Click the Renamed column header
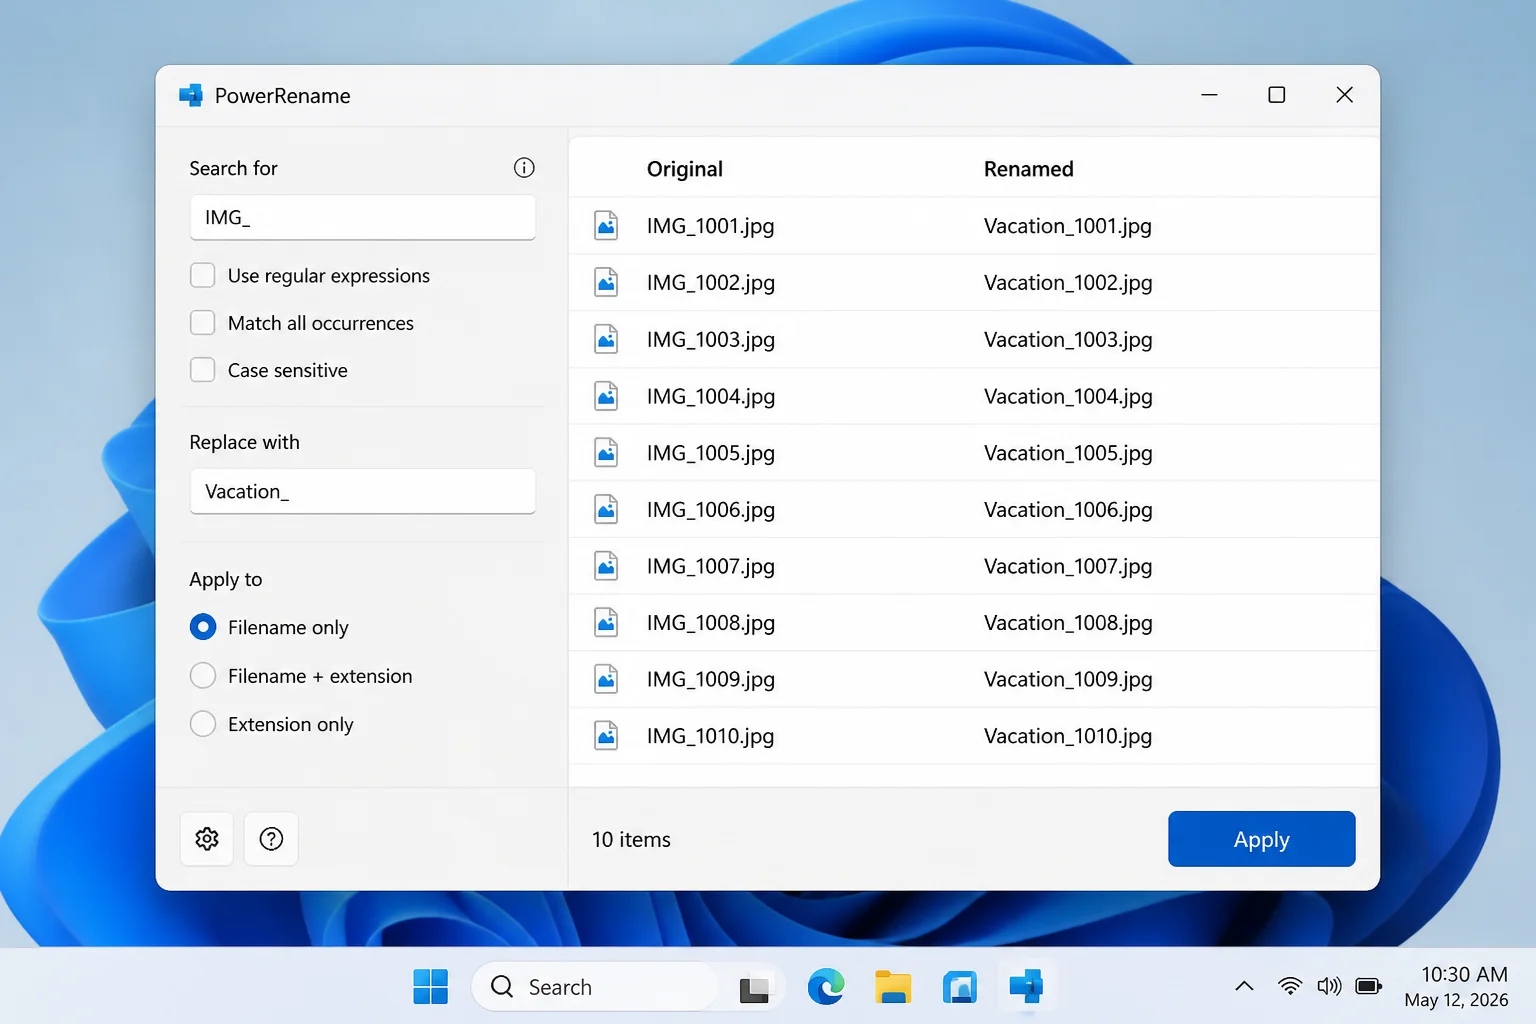Image resolution: width=1536 pixels, height=1024 pixels. click(1028, 169)
